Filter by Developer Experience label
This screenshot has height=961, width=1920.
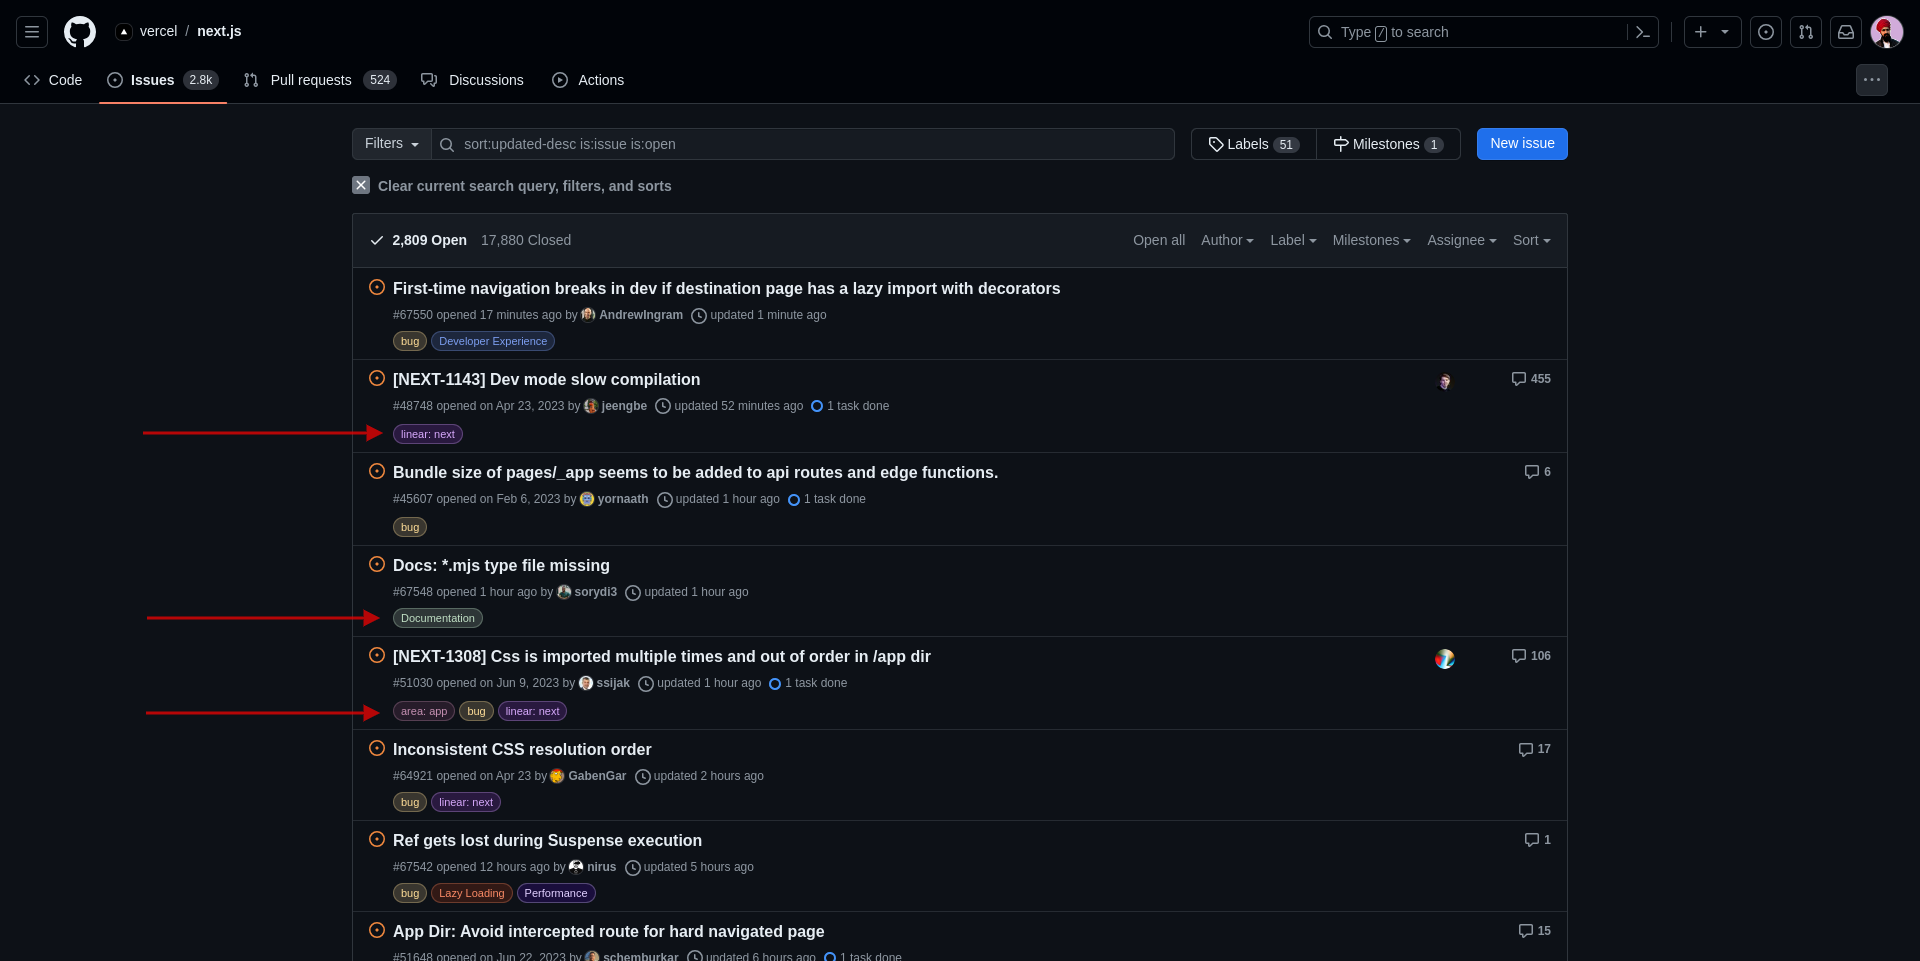493,341
